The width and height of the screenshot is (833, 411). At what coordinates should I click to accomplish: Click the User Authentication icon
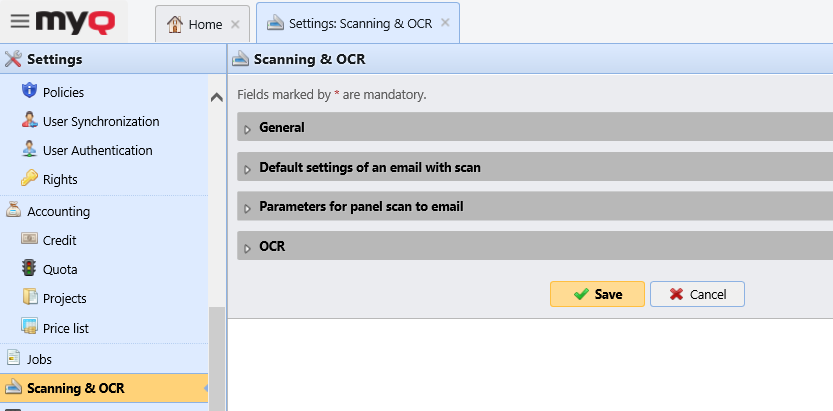click(x=29, y=150)
